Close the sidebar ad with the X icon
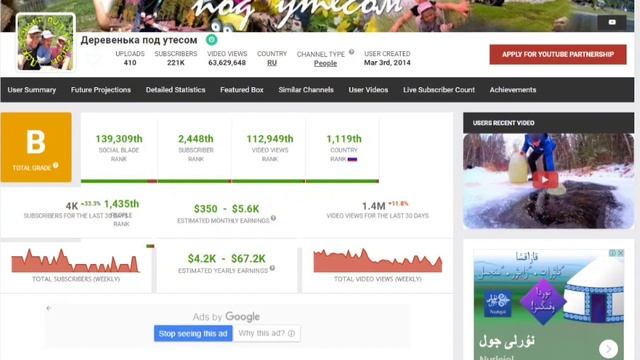Screen dimensions: 640x360 pos(620,253)
